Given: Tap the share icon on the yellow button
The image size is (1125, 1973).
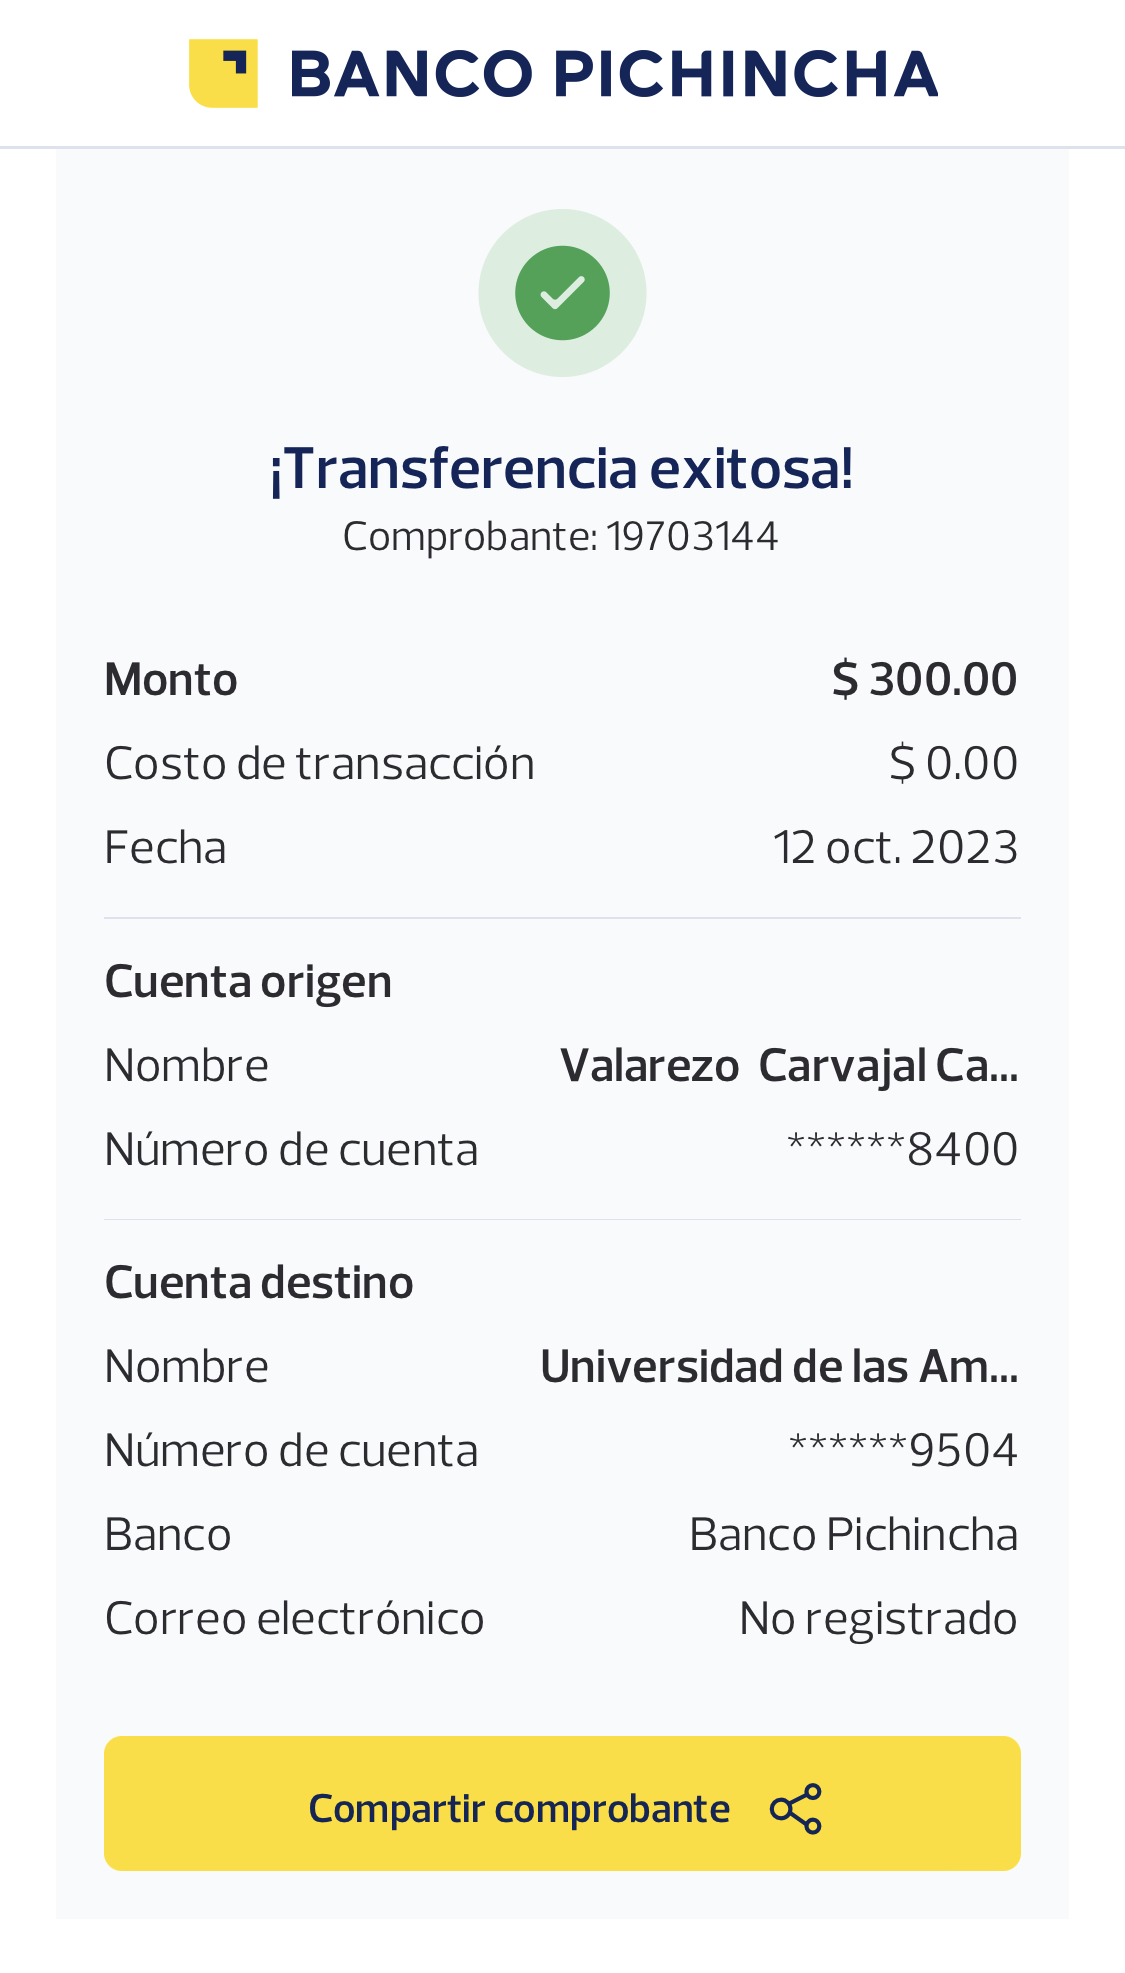Looking at the screenshot, I should tap(795, 1808).
